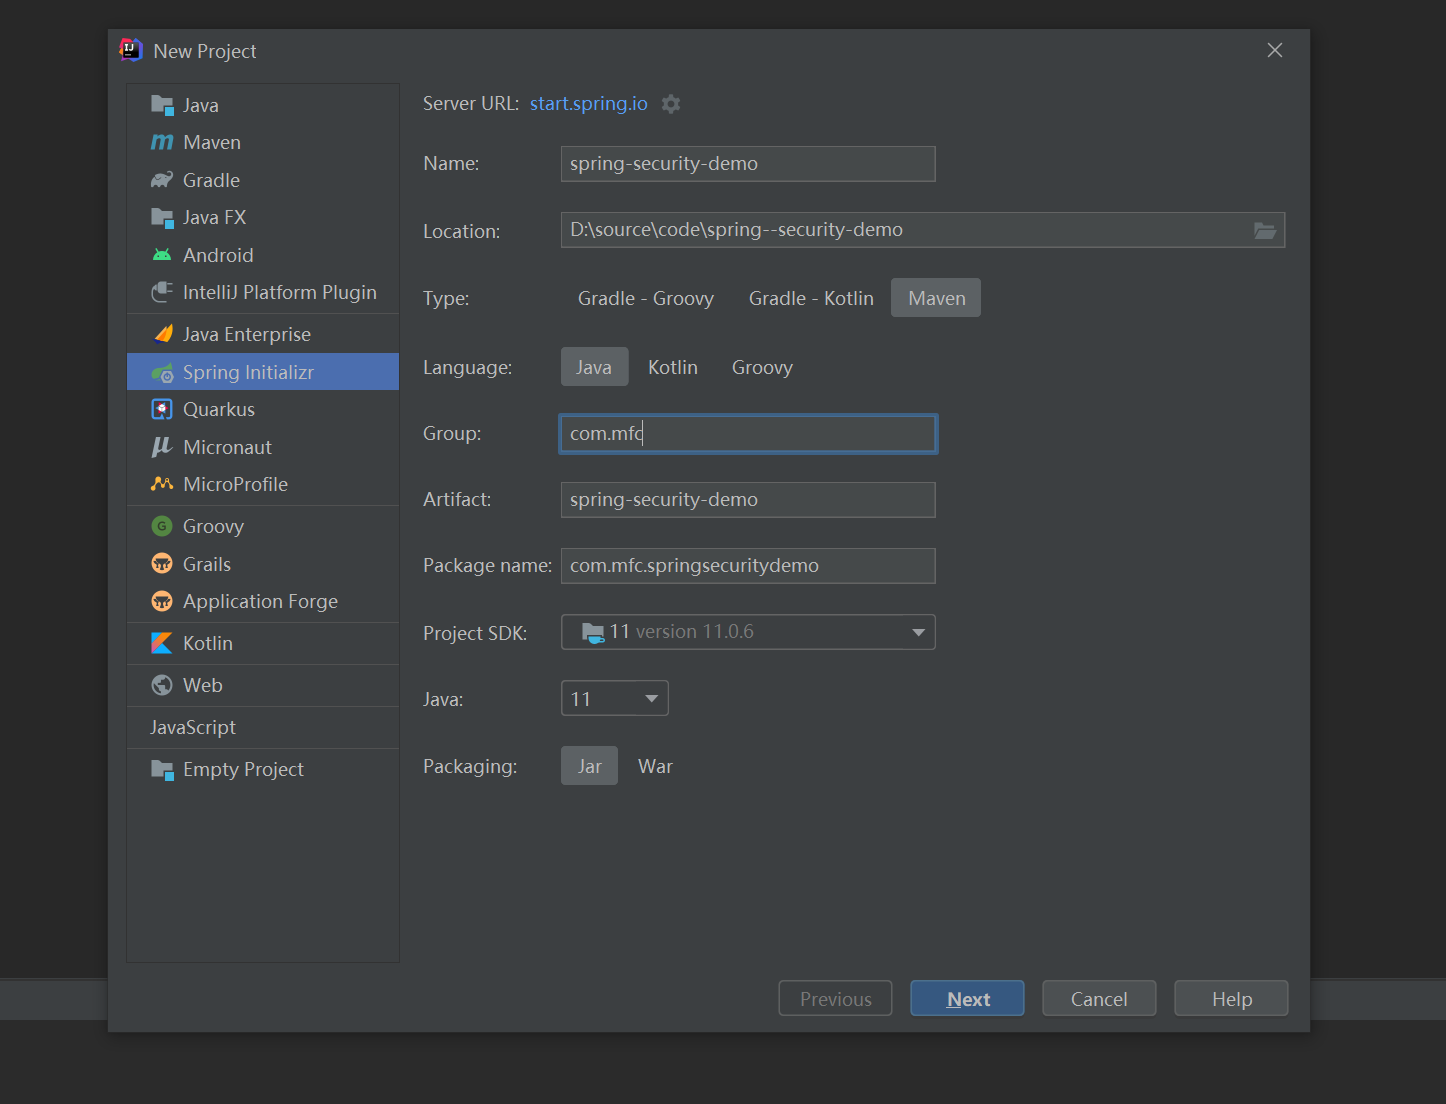Click the Empty Project folder icon
This screenshot has width=1446, height=1104.
pos(162,769)
